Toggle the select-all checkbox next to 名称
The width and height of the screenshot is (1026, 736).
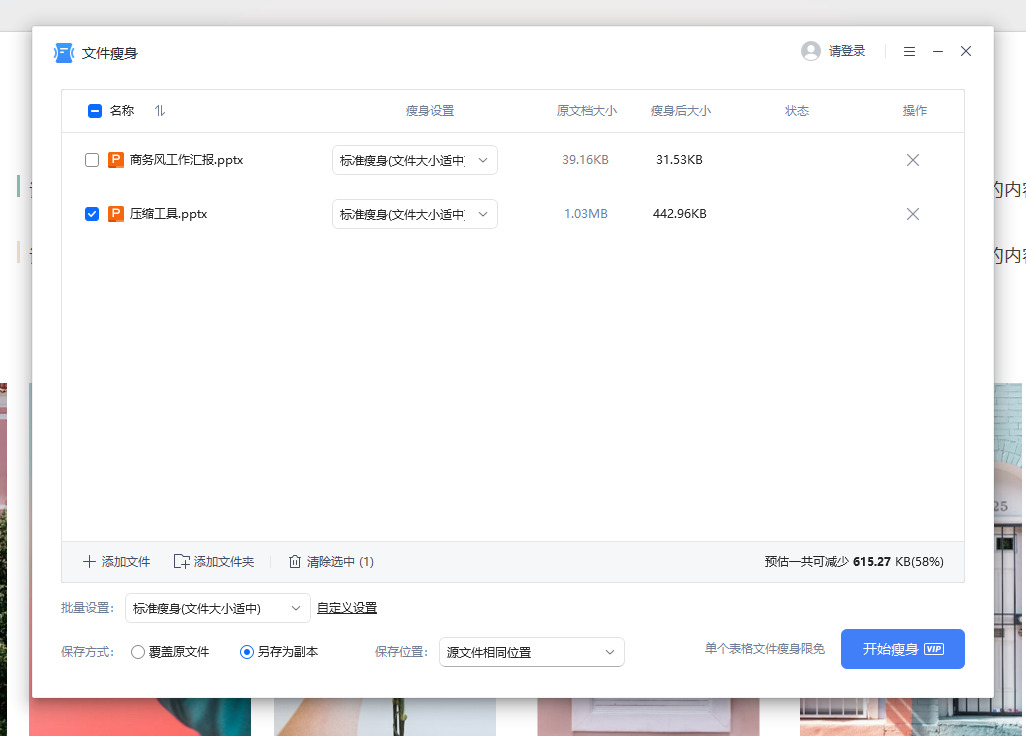coord(95,111)
